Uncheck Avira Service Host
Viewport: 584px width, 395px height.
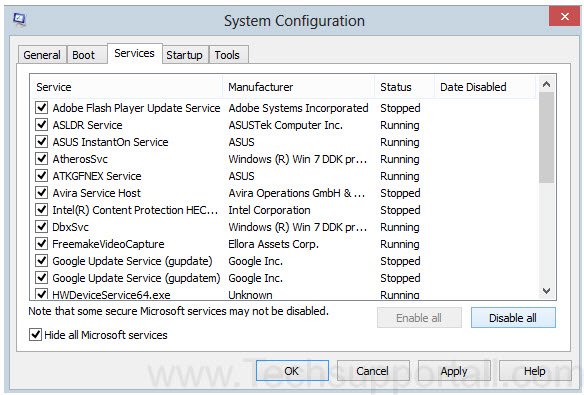pos(41,193)
